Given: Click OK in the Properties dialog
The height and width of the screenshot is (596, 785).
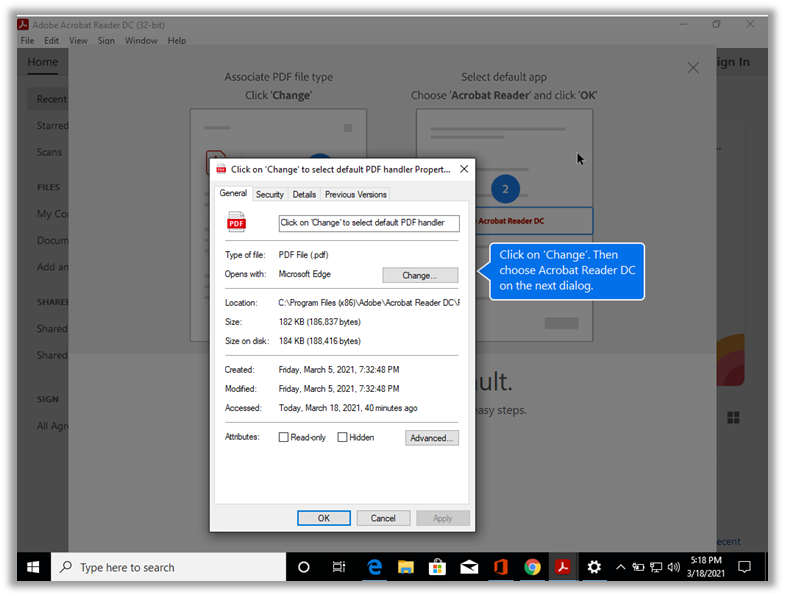Looking at the screenshot, I should point(323,518).
